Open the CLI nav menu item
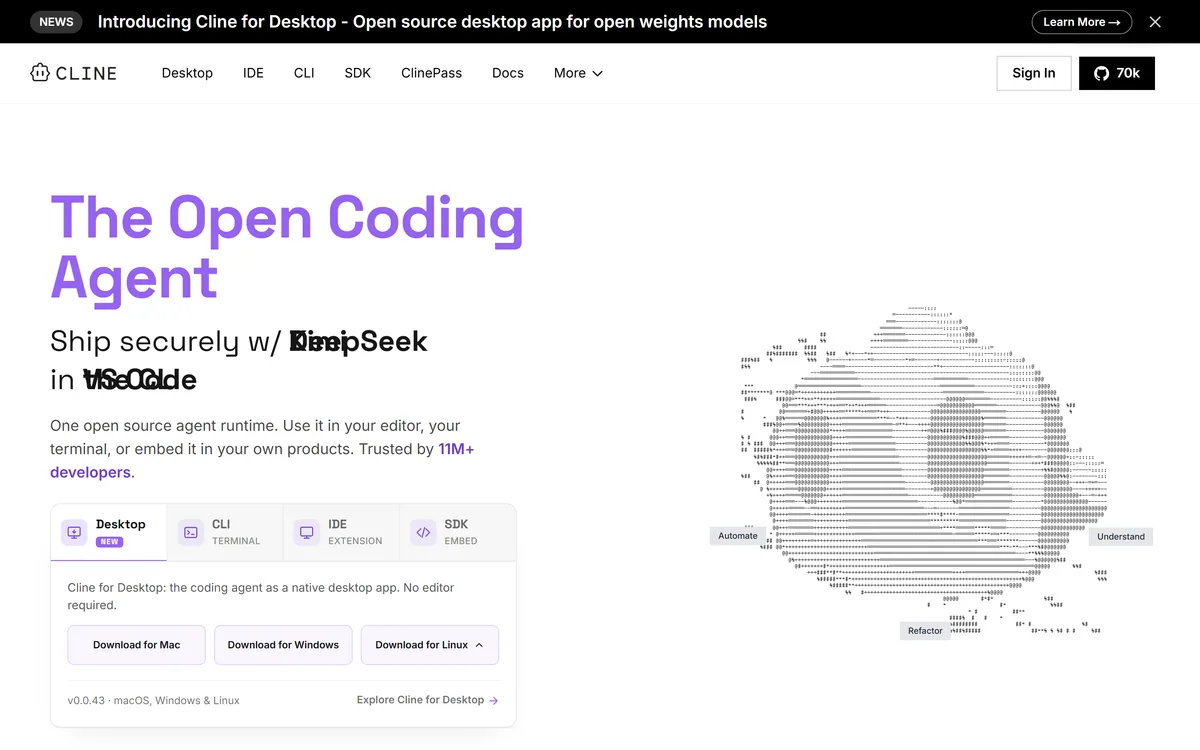The width and height of the screenshot is (1200, 750). [x=304, y=73]
